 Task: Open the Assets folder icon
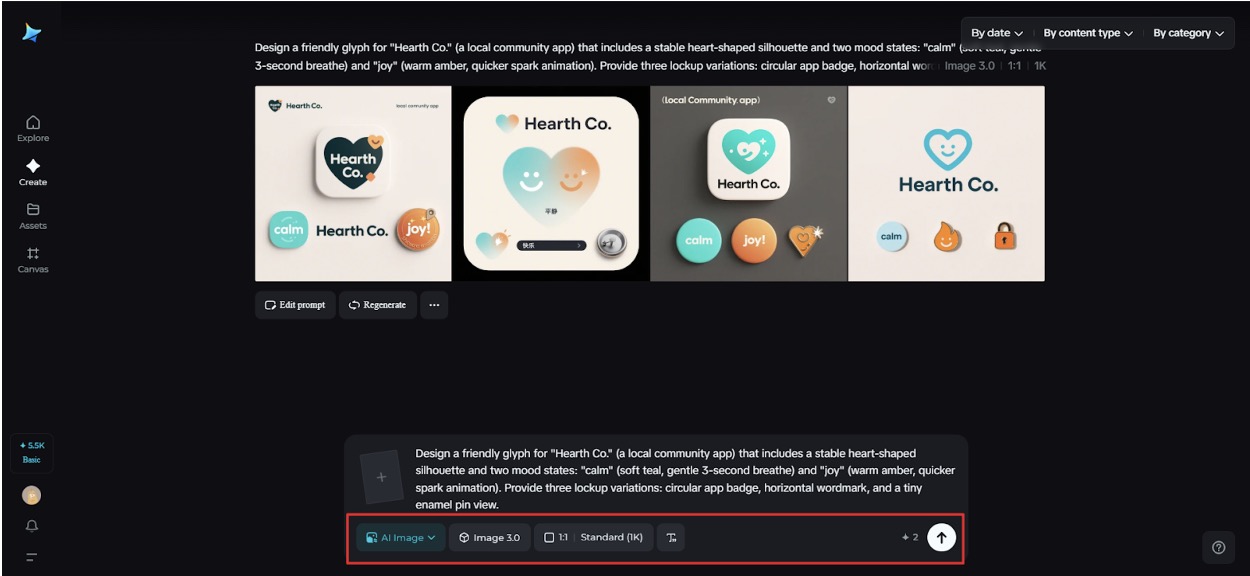[32, 215]
